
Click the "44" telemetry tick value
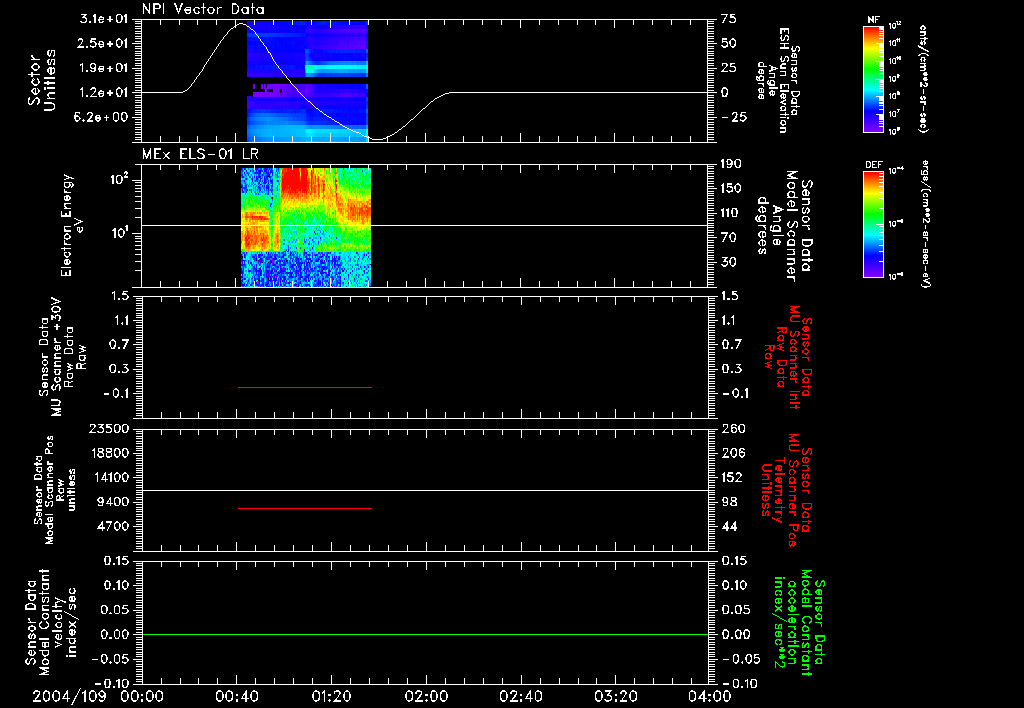[x=729, y=526]
